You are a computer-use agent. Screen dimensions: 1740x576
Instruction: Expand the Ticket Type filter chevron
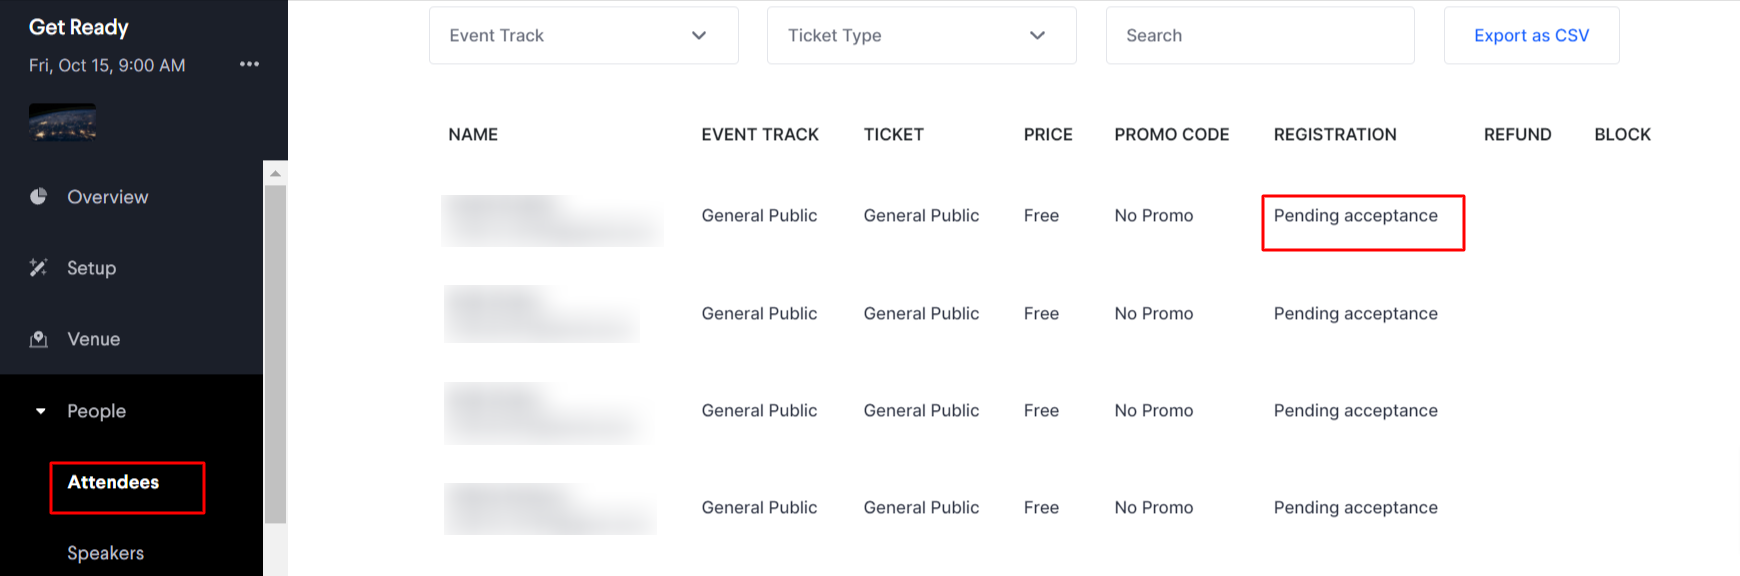(x=1037, y=35)
